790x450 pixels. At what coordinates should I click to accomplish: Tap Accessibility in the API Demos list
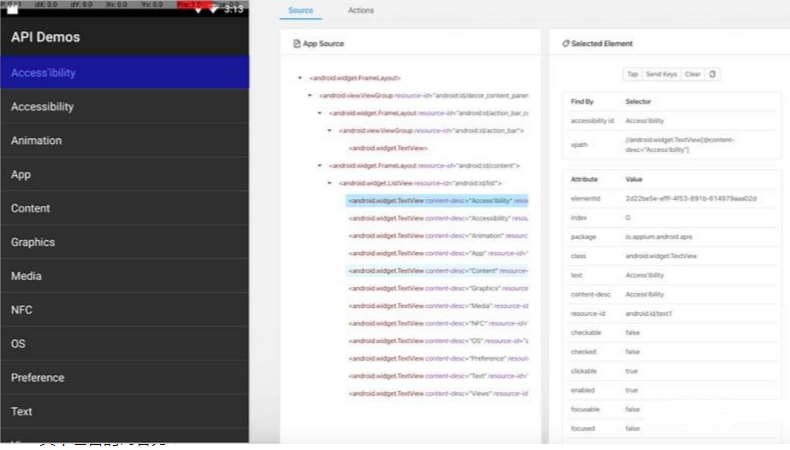(x=124, y=107)
